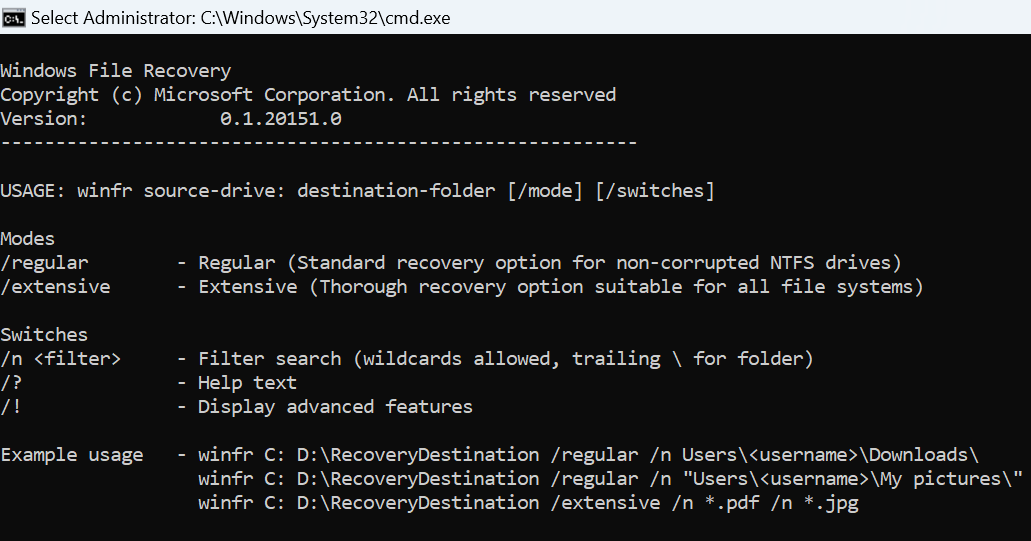
Task: Click the "Display advanced features" description
Action: coord(335,407)
